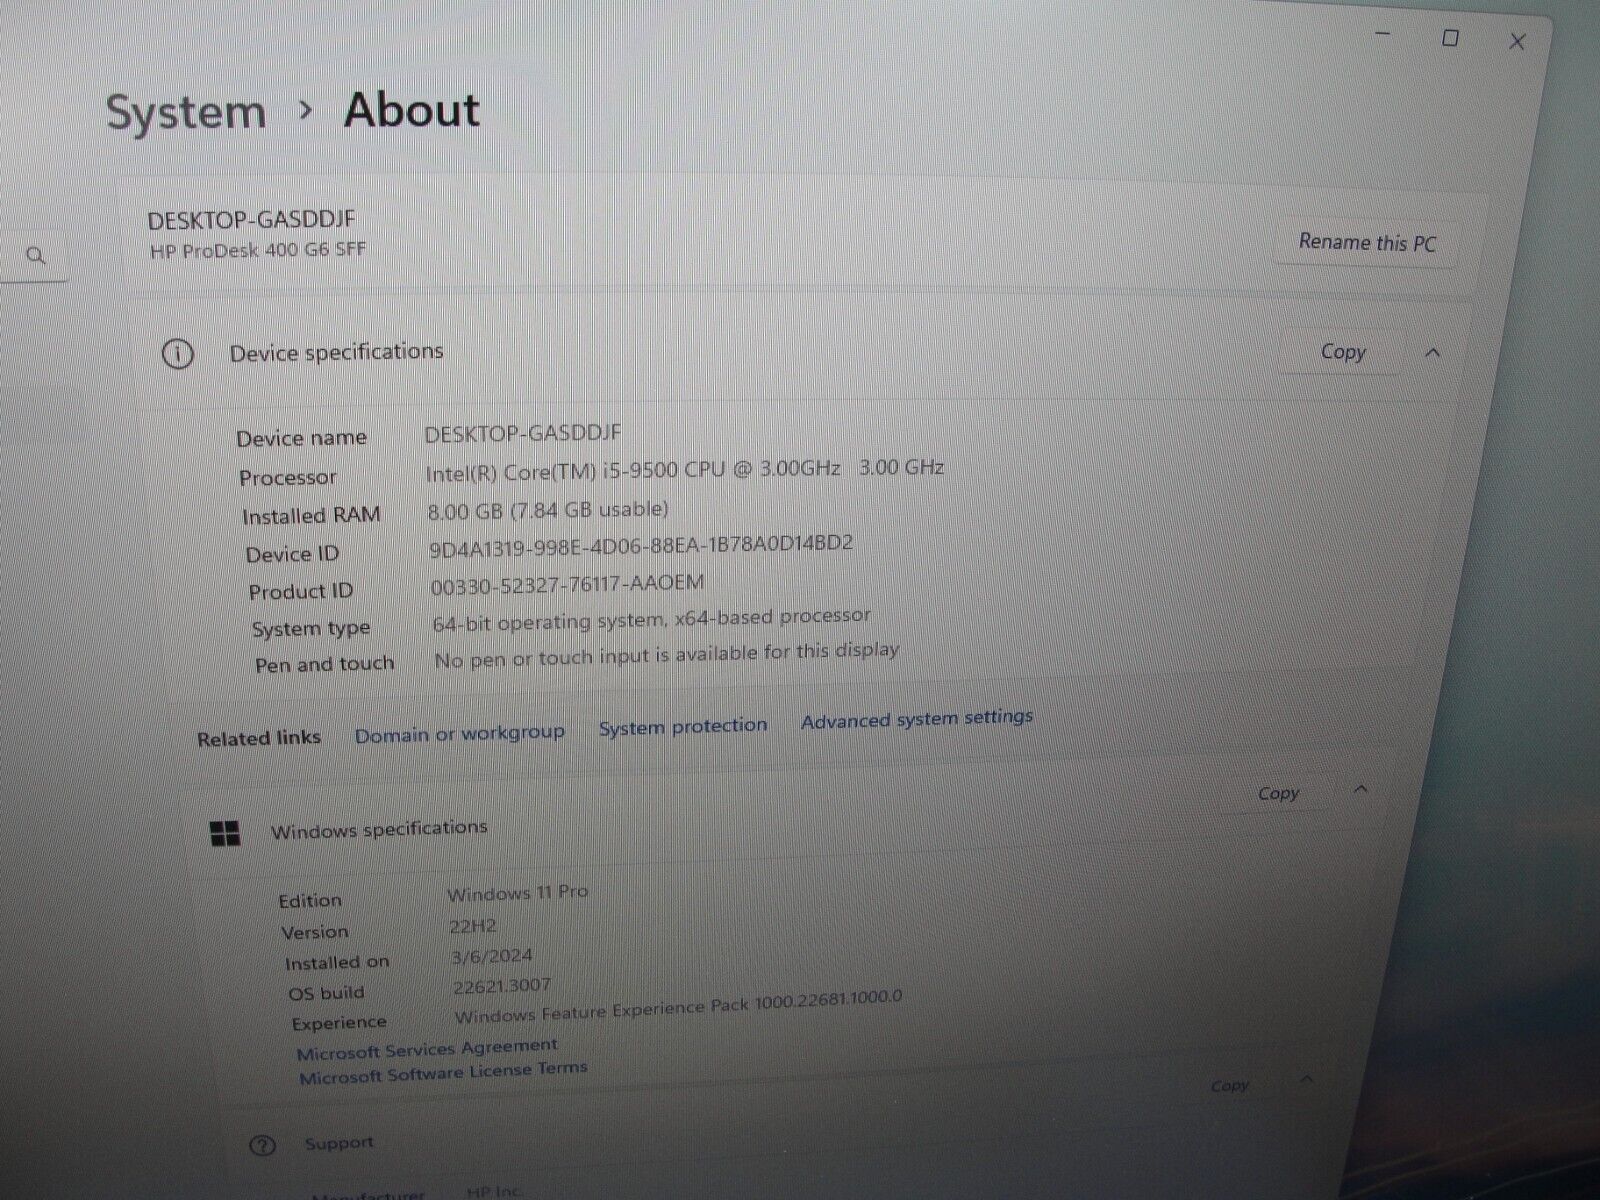1600x1200 pixels.
Task: Select the DESKTOP-GASDDJF header name
Action: point(252,220)
